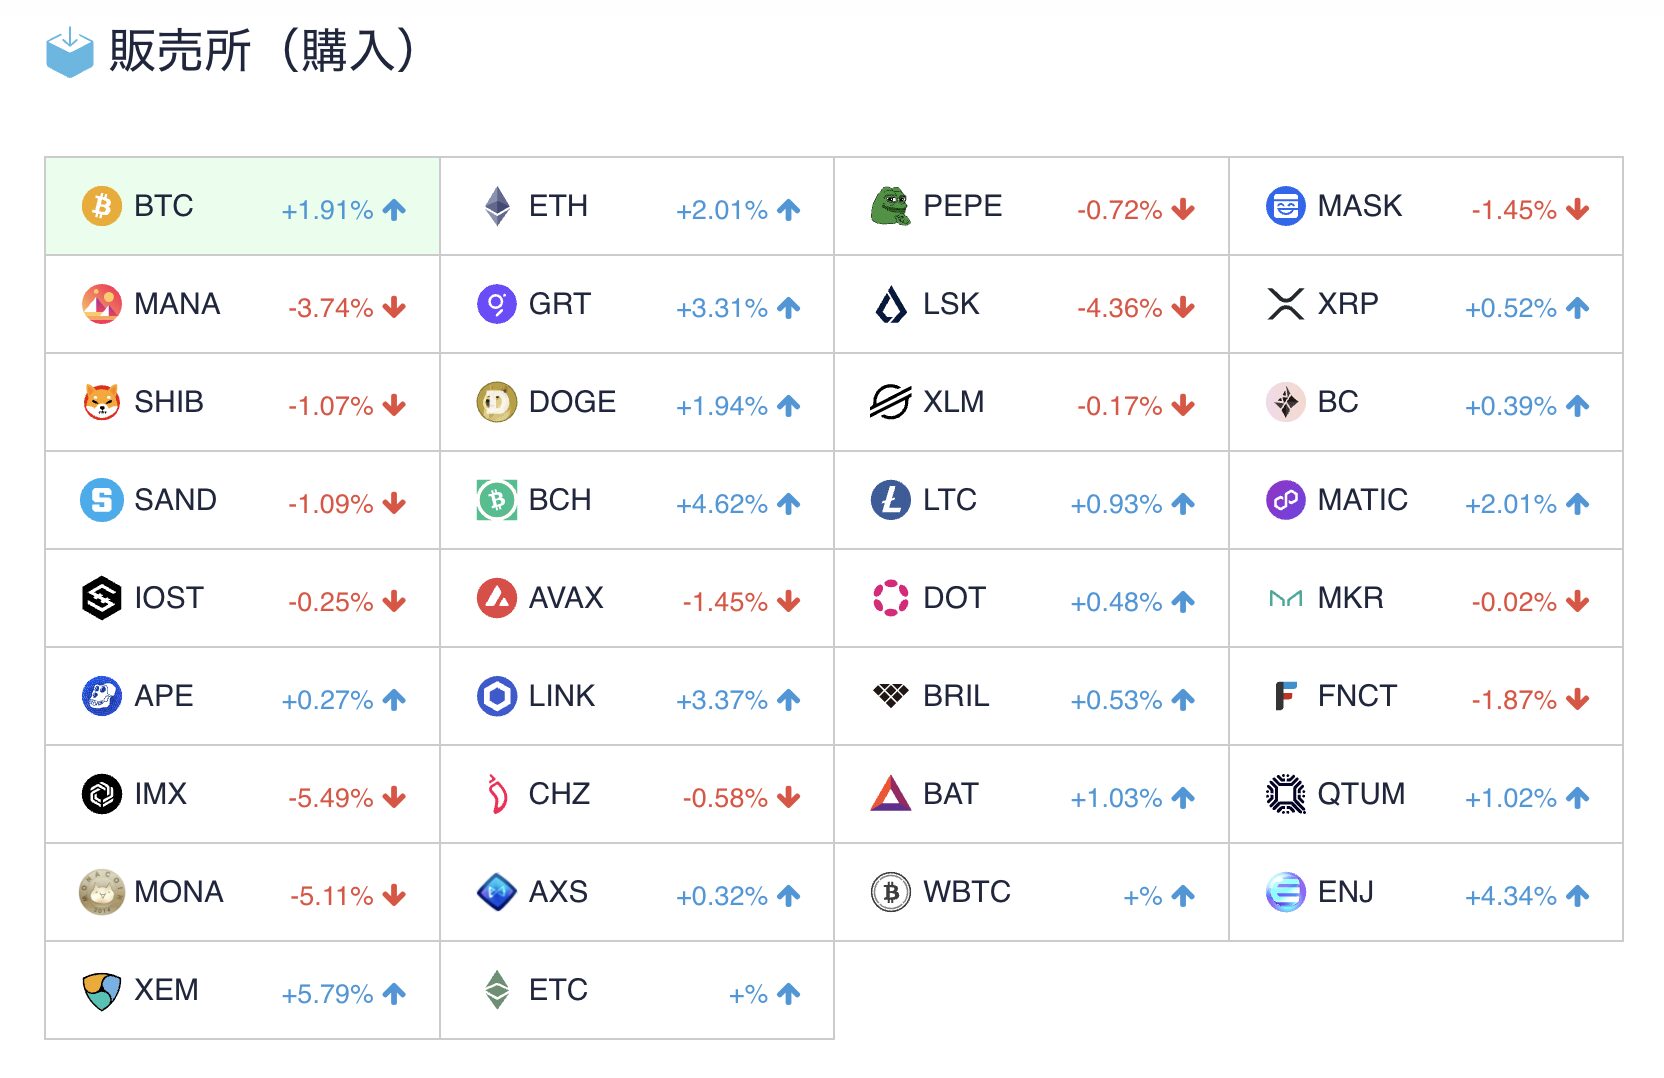Click the BCH +4.62% price change
The image size is (1664, 1078).
click(722, 504)
